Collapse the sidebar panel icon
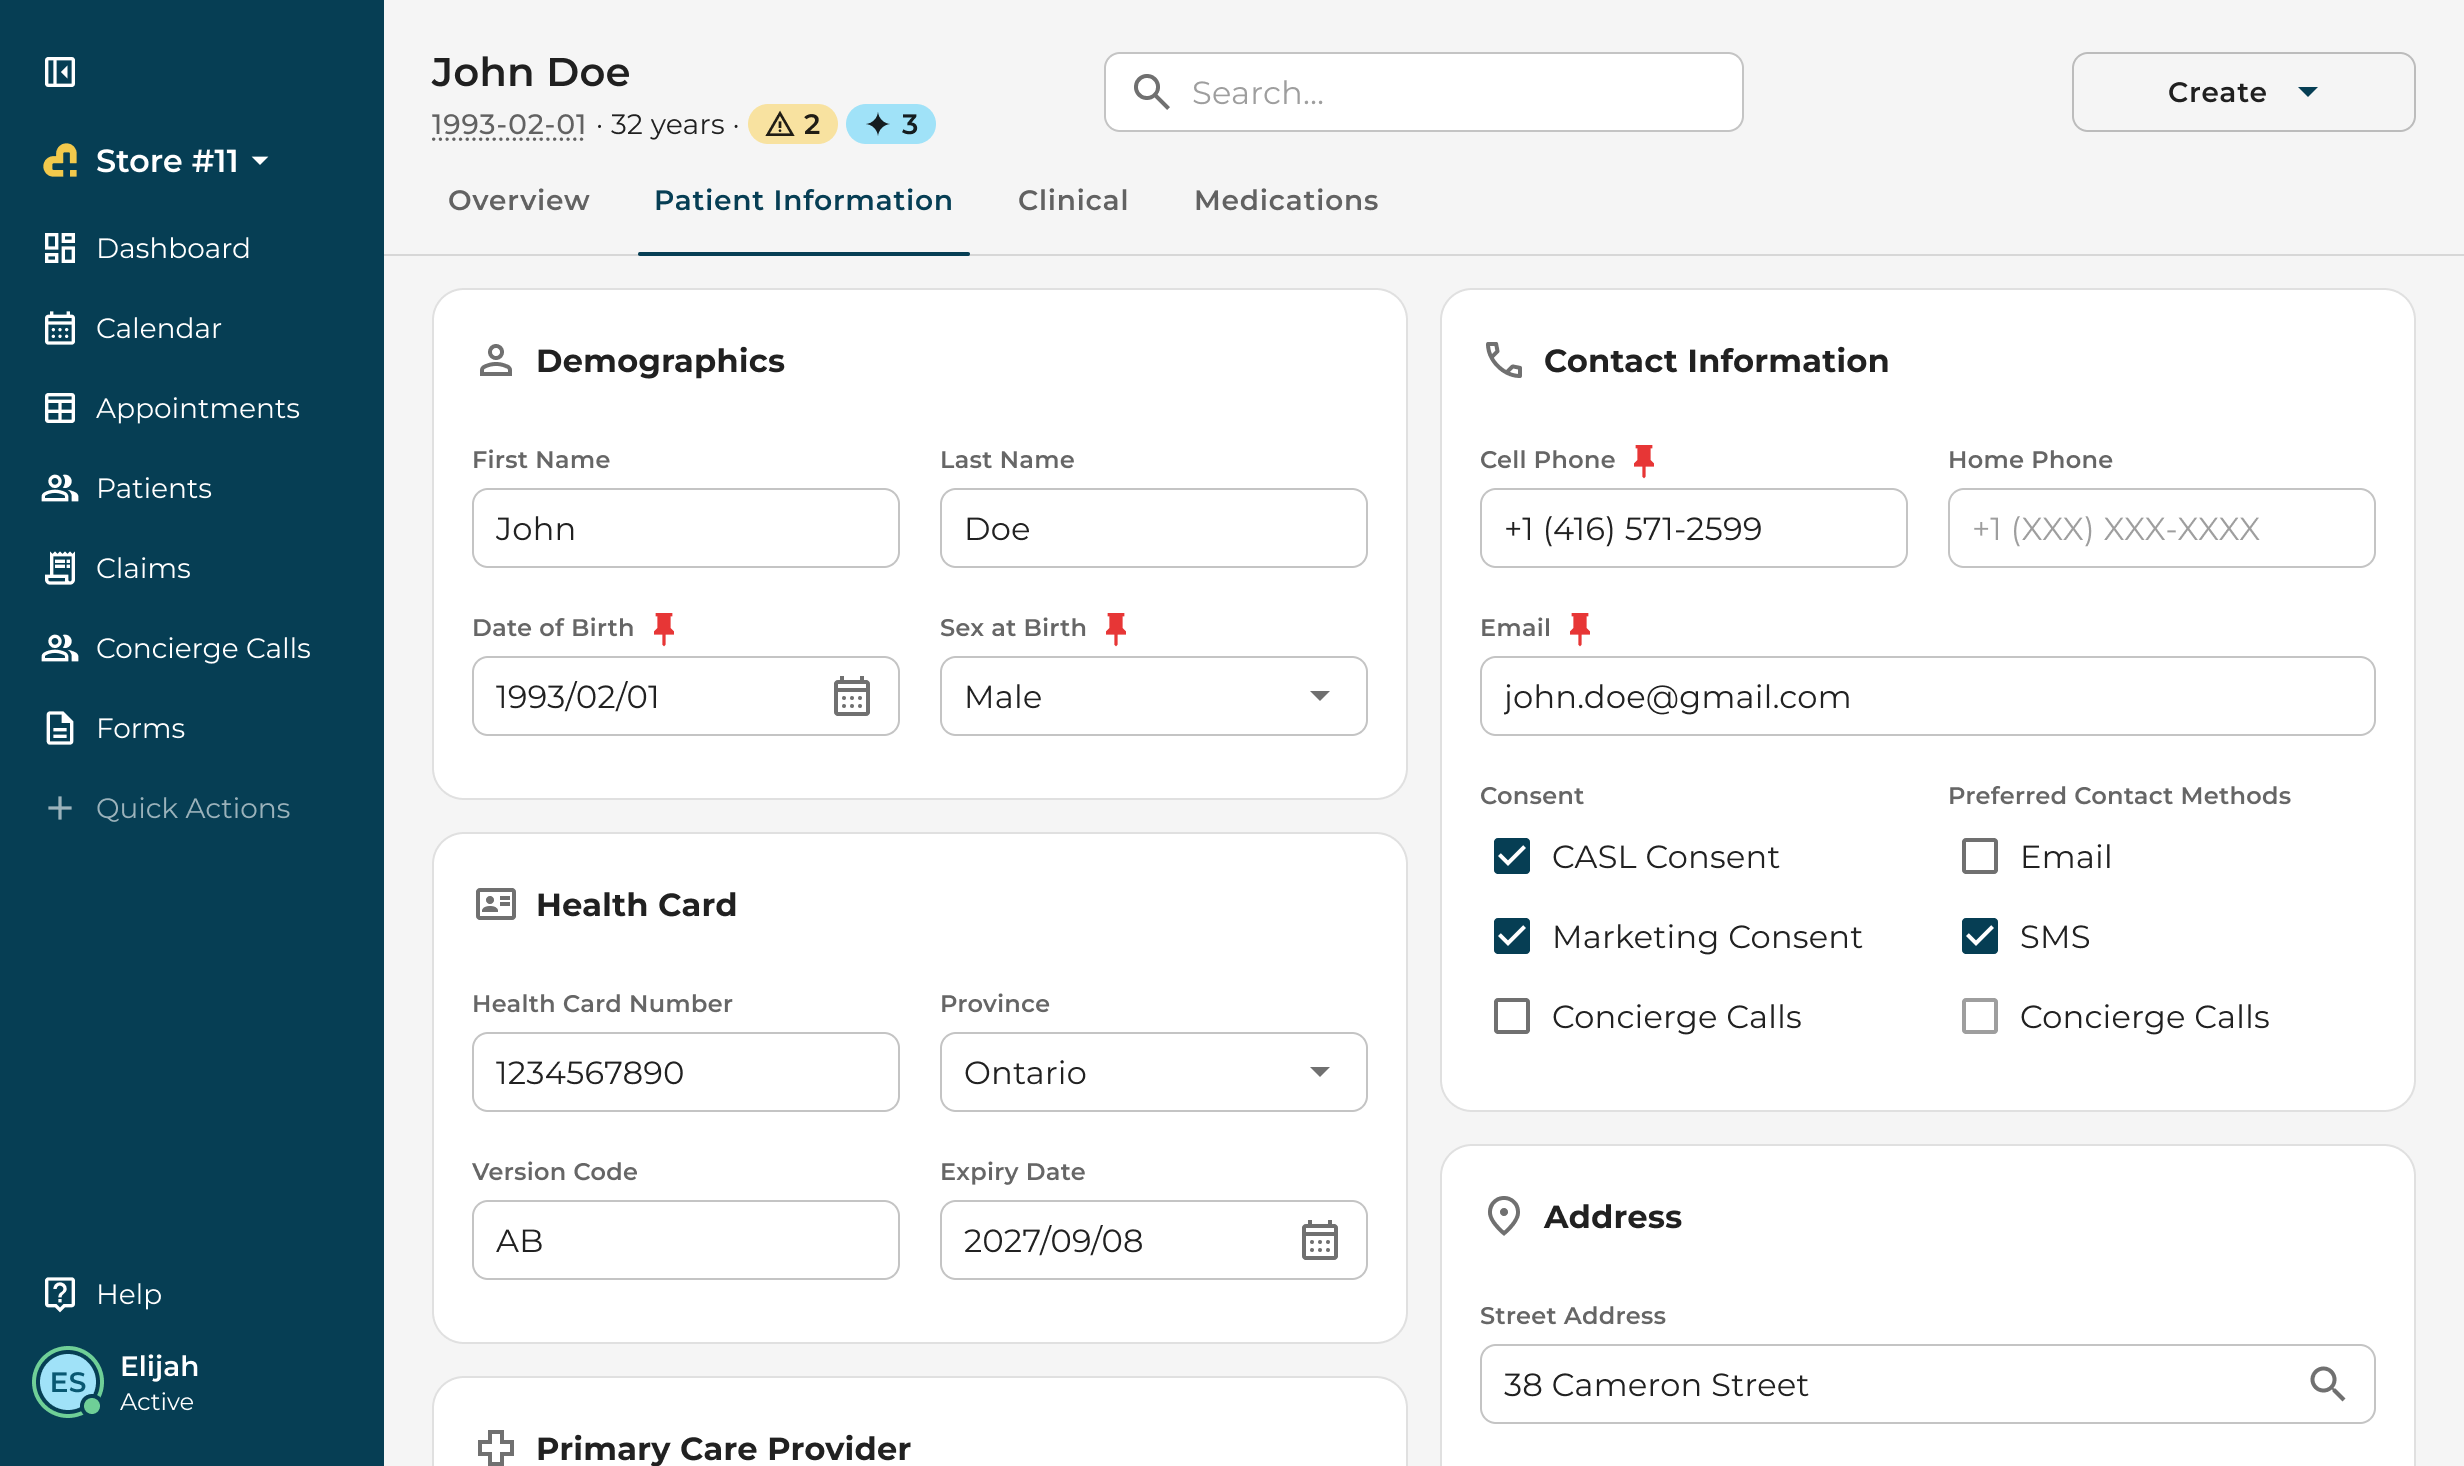 [x=60, y=72]
